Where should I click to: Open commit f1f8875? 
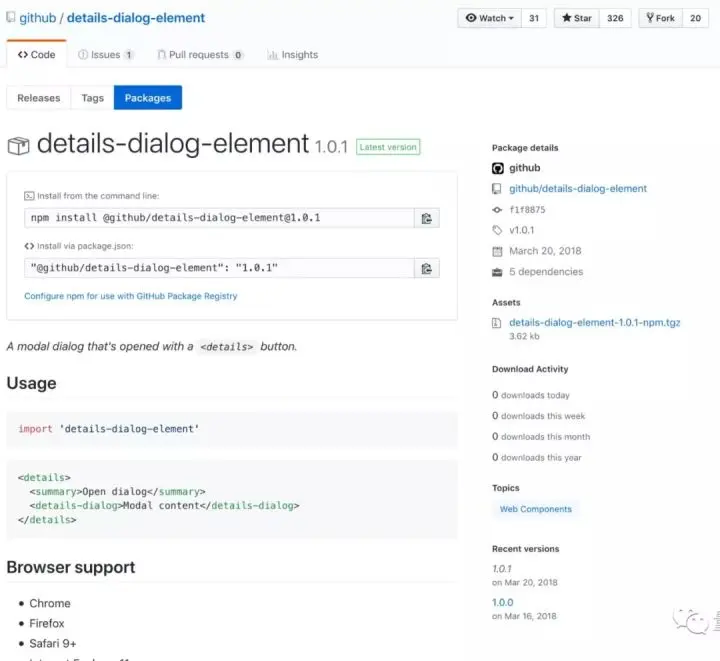coord(527,210)
